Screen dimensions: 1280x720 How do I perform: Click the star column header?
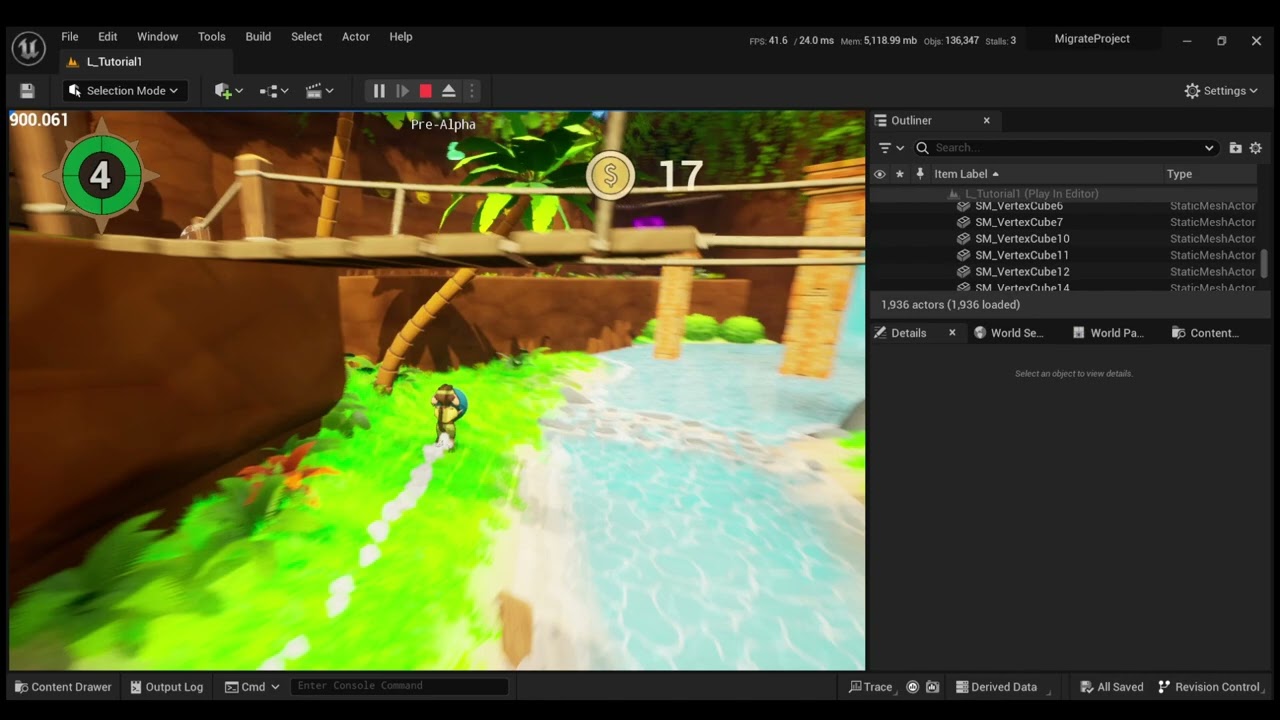(899, 174)
